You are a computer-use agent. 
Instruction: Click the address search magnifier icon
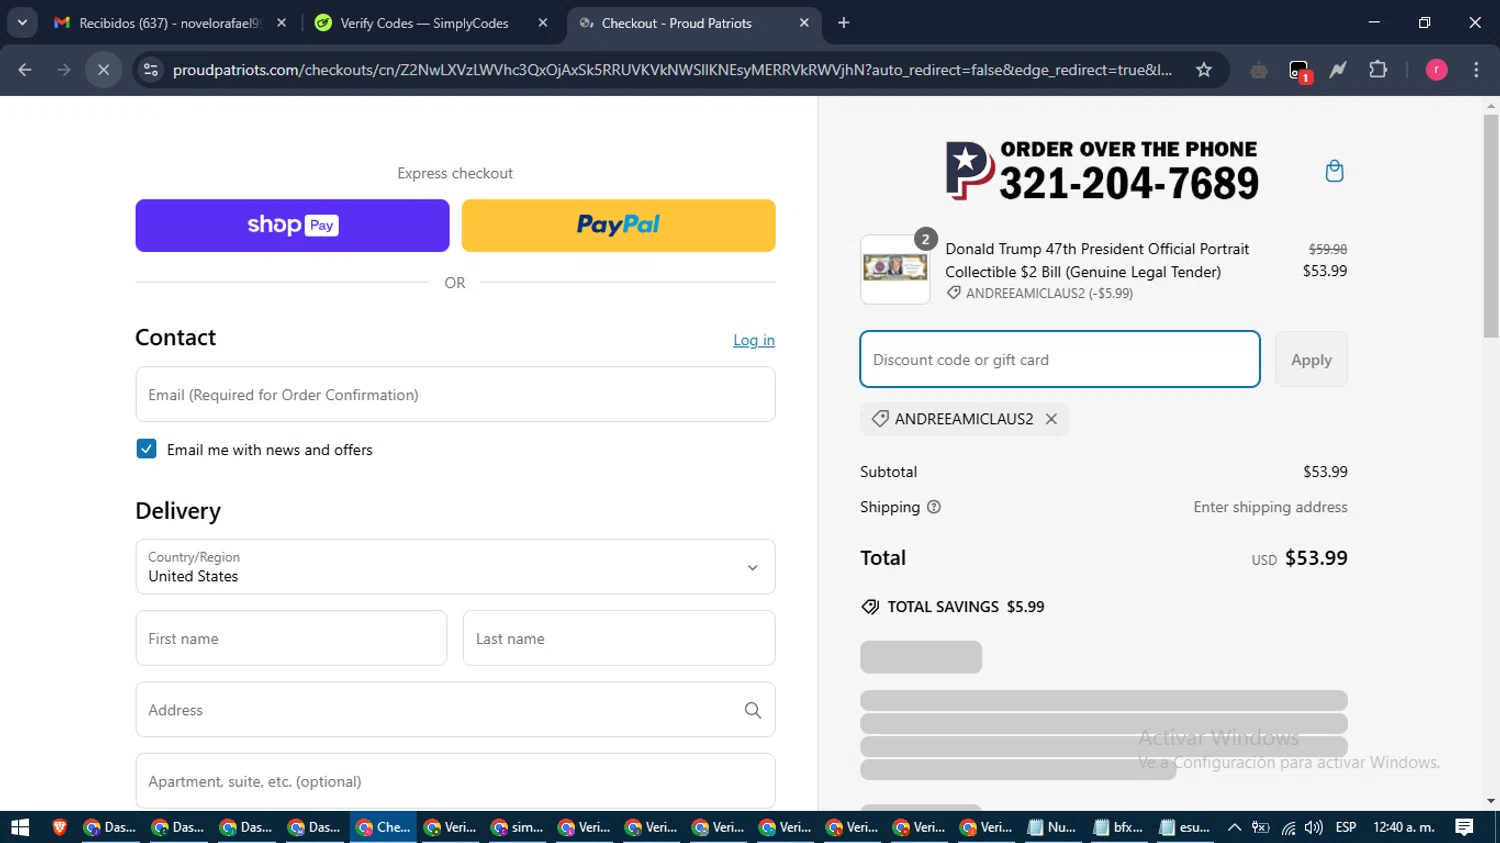753,710
